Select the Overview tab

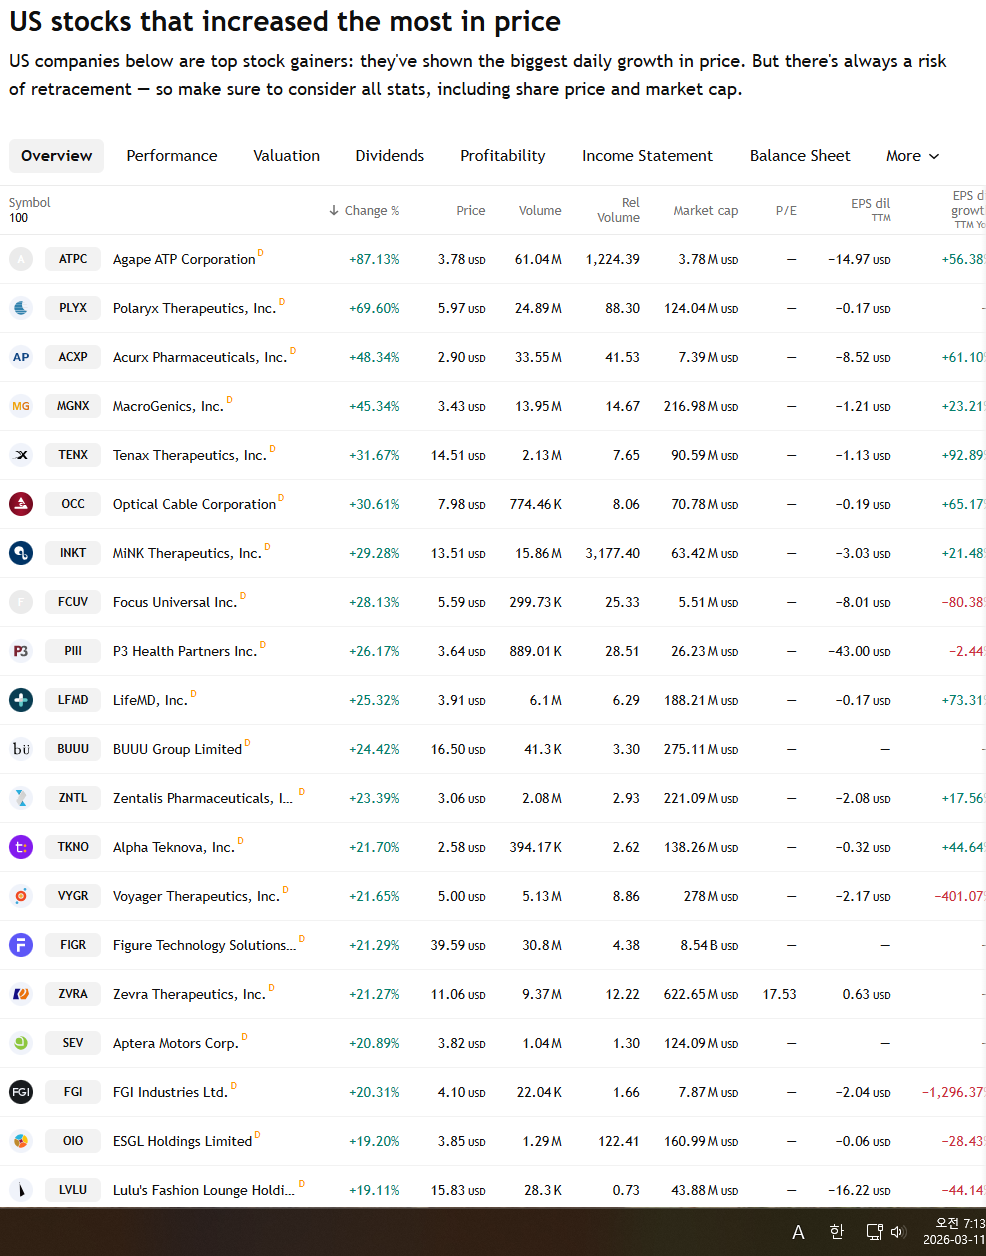[56, 156]
